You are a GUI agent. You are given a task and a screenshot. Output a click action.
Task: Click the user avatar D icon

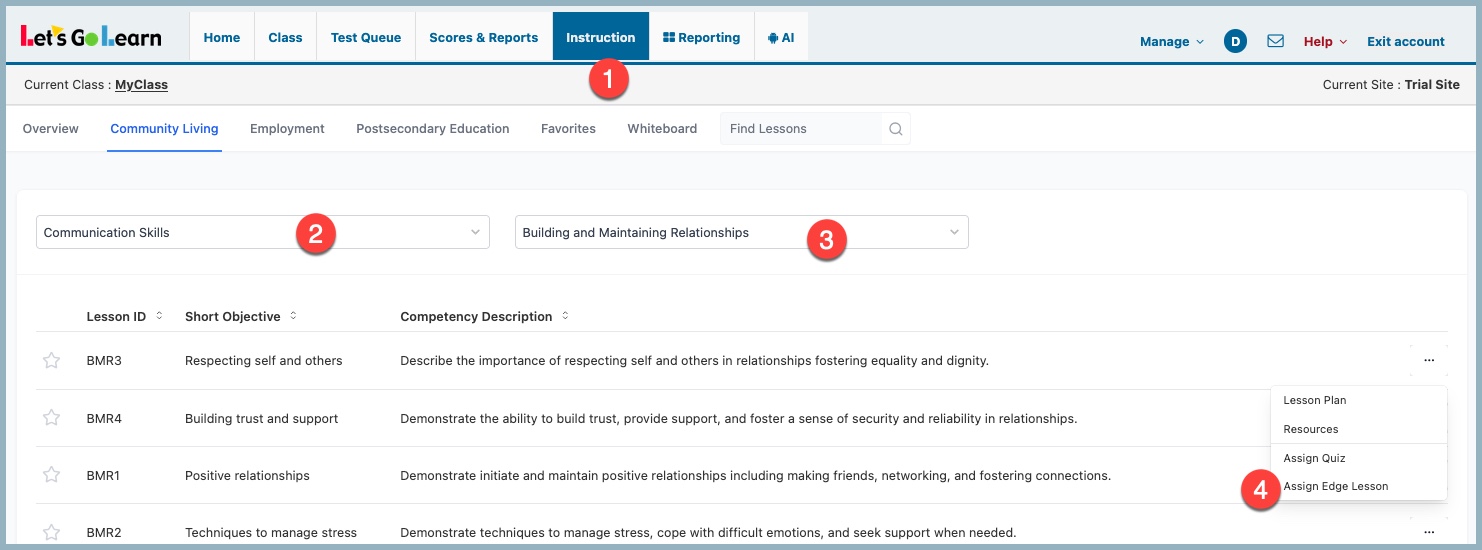pos(1235,41)
